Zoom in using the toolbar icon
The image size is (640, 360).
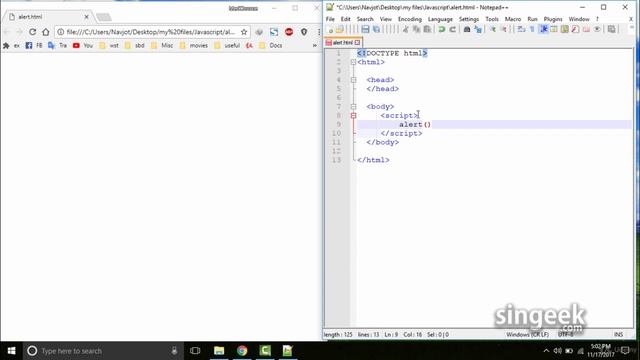(493, 29)
